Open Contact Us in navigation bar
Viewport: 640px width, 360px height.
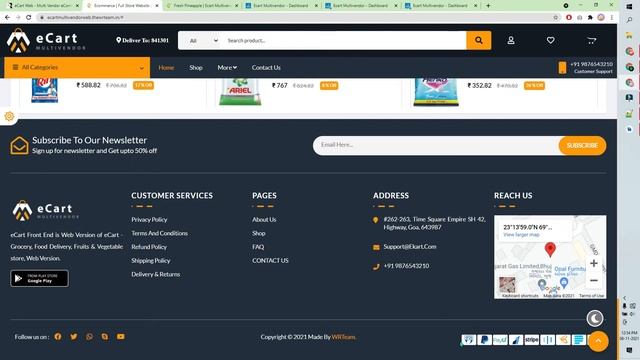[266, 67]
